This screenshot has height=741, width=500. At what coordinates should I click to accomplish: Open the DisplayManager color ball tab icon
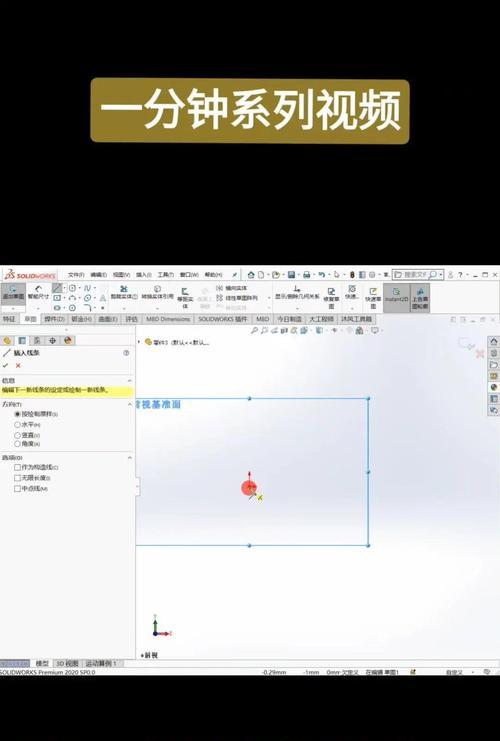click(x=68, y=340)
